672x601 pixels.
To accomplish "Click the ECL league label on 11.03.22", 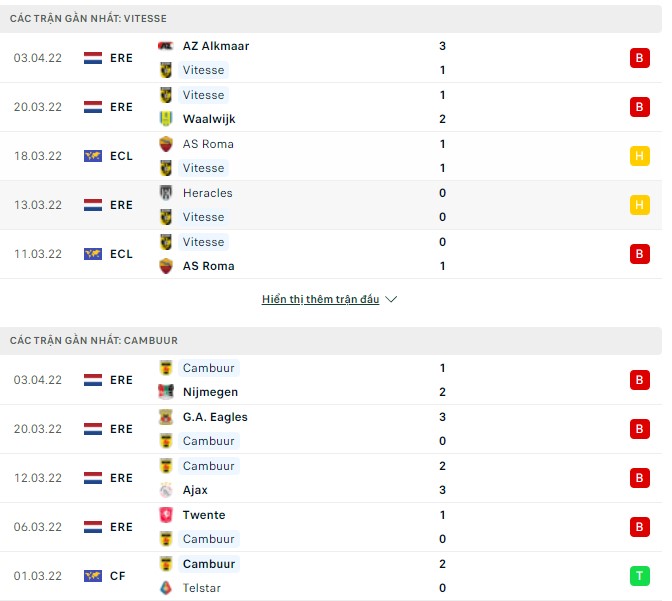I will pyautogui.click(x=121, y=254).
